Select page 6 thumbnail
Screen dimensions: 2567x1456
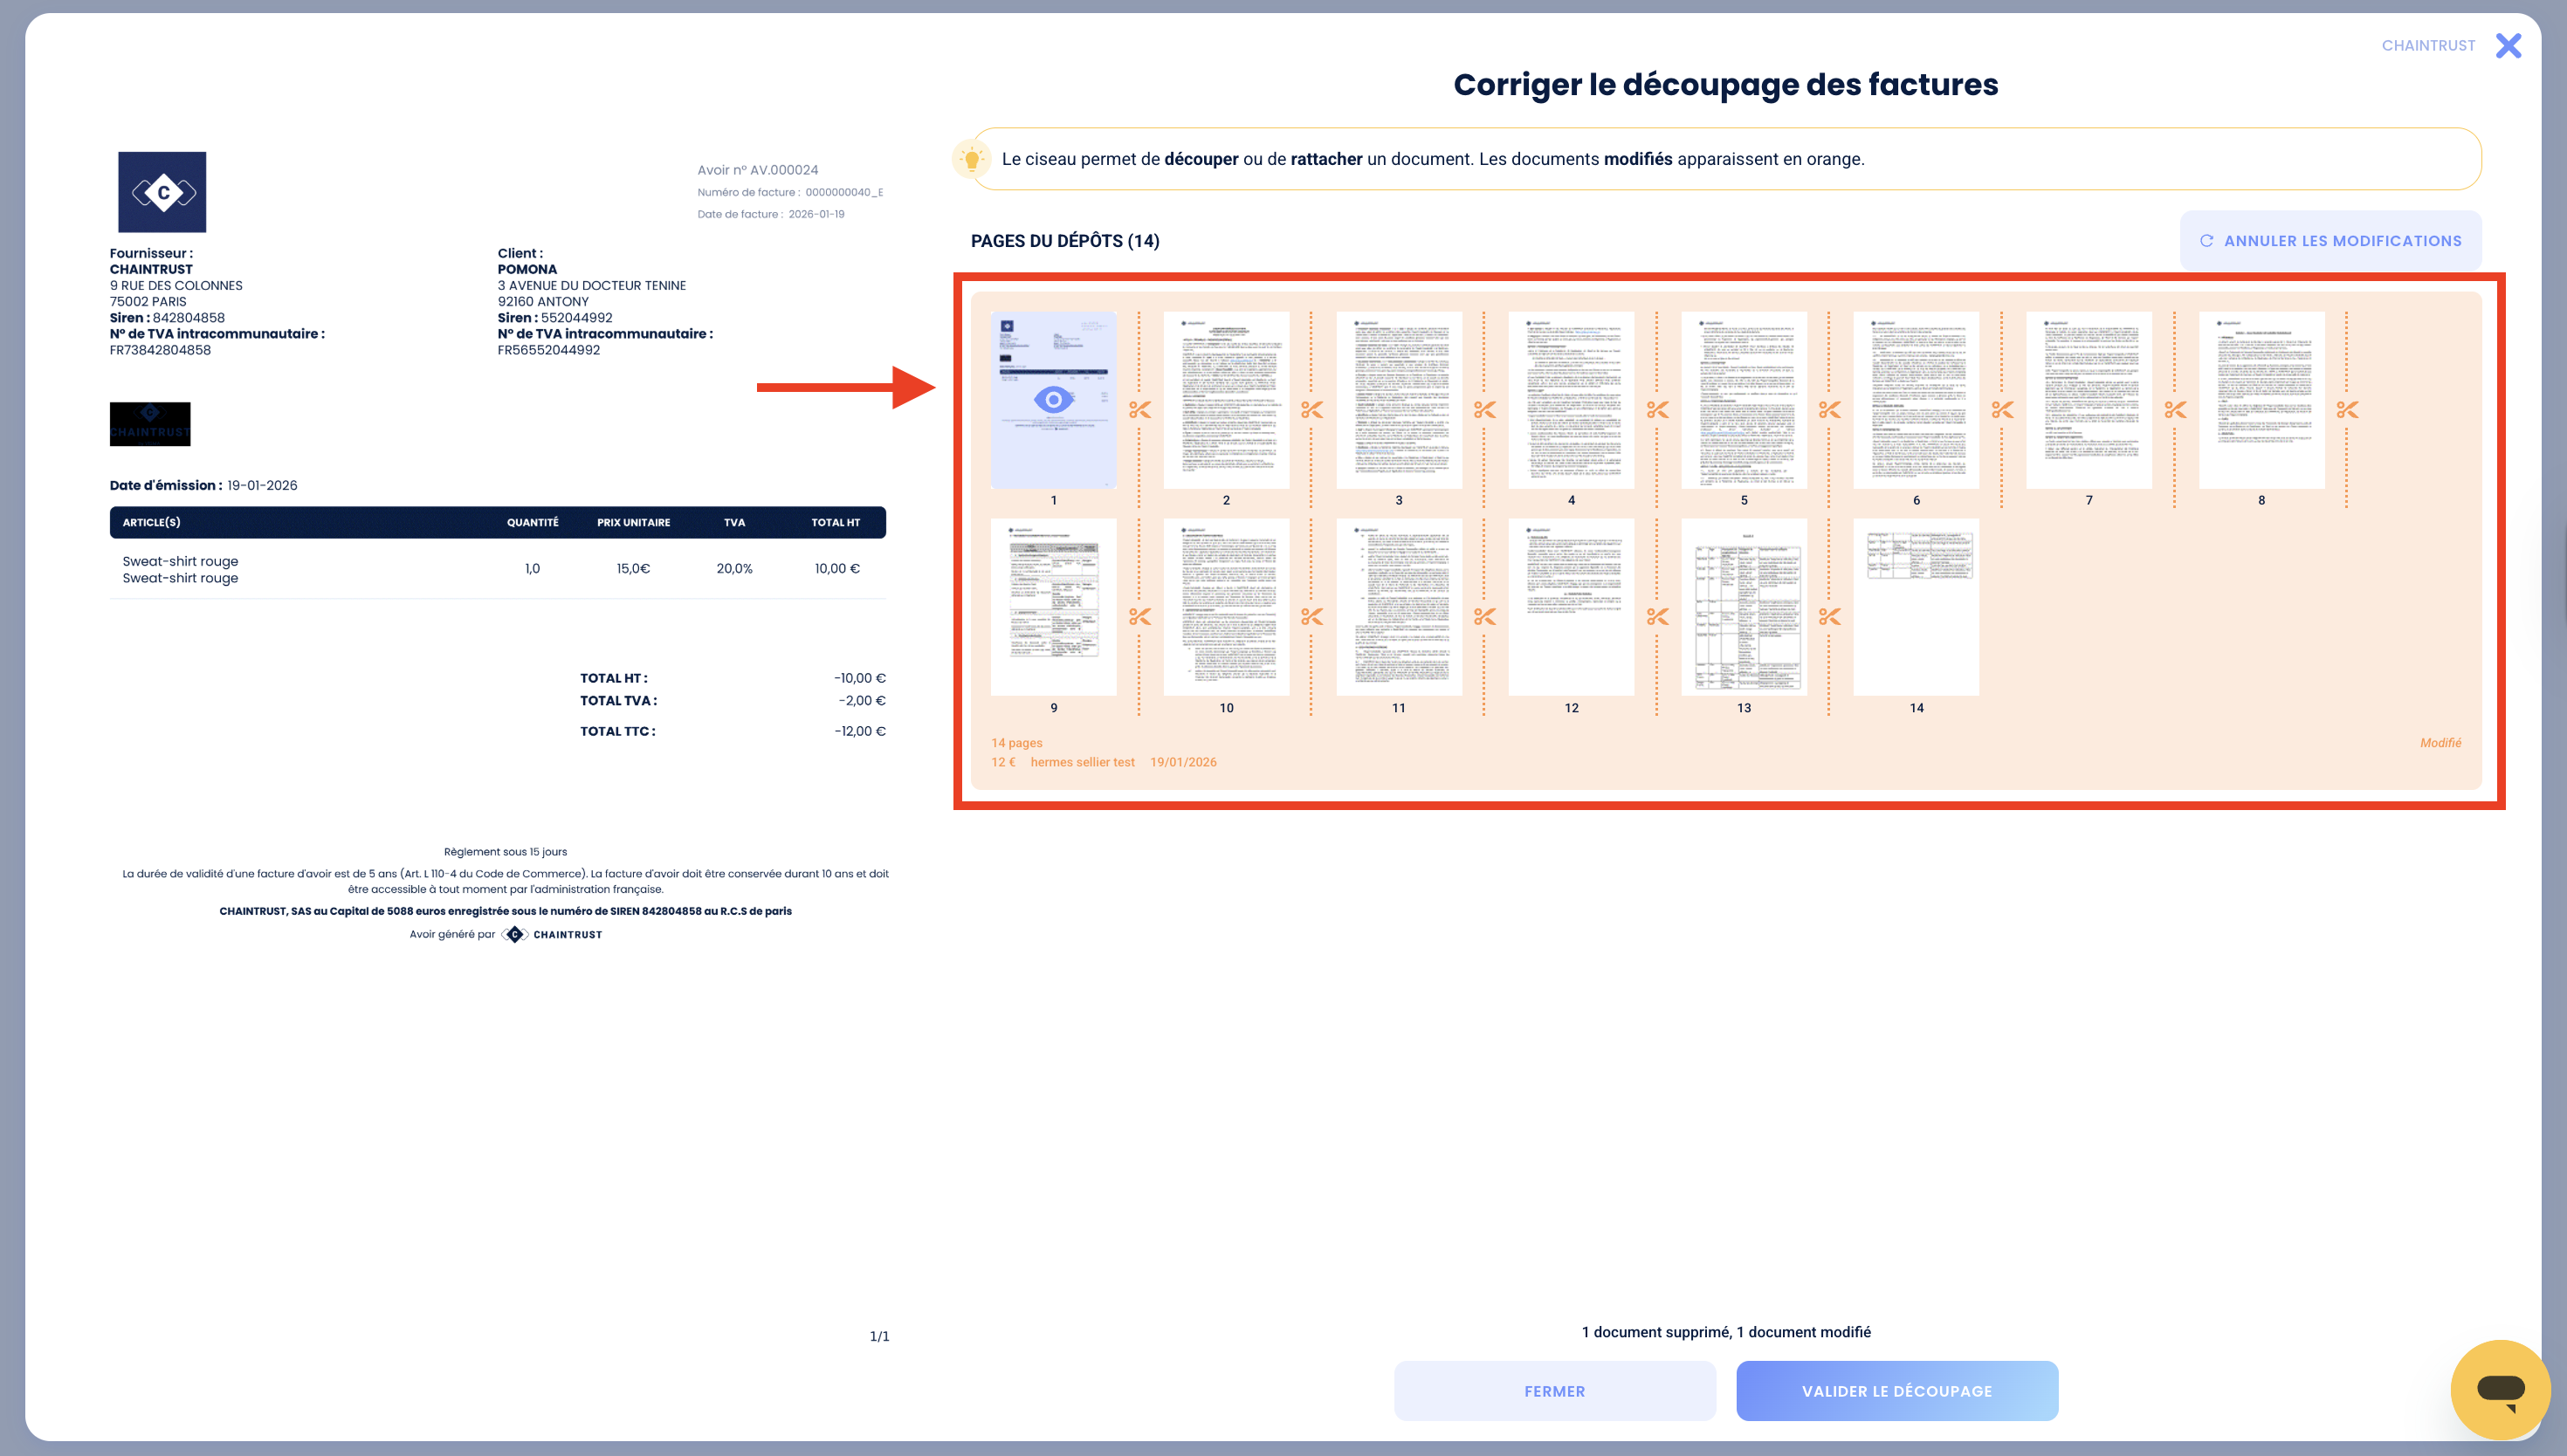(x=1916, y=400)
